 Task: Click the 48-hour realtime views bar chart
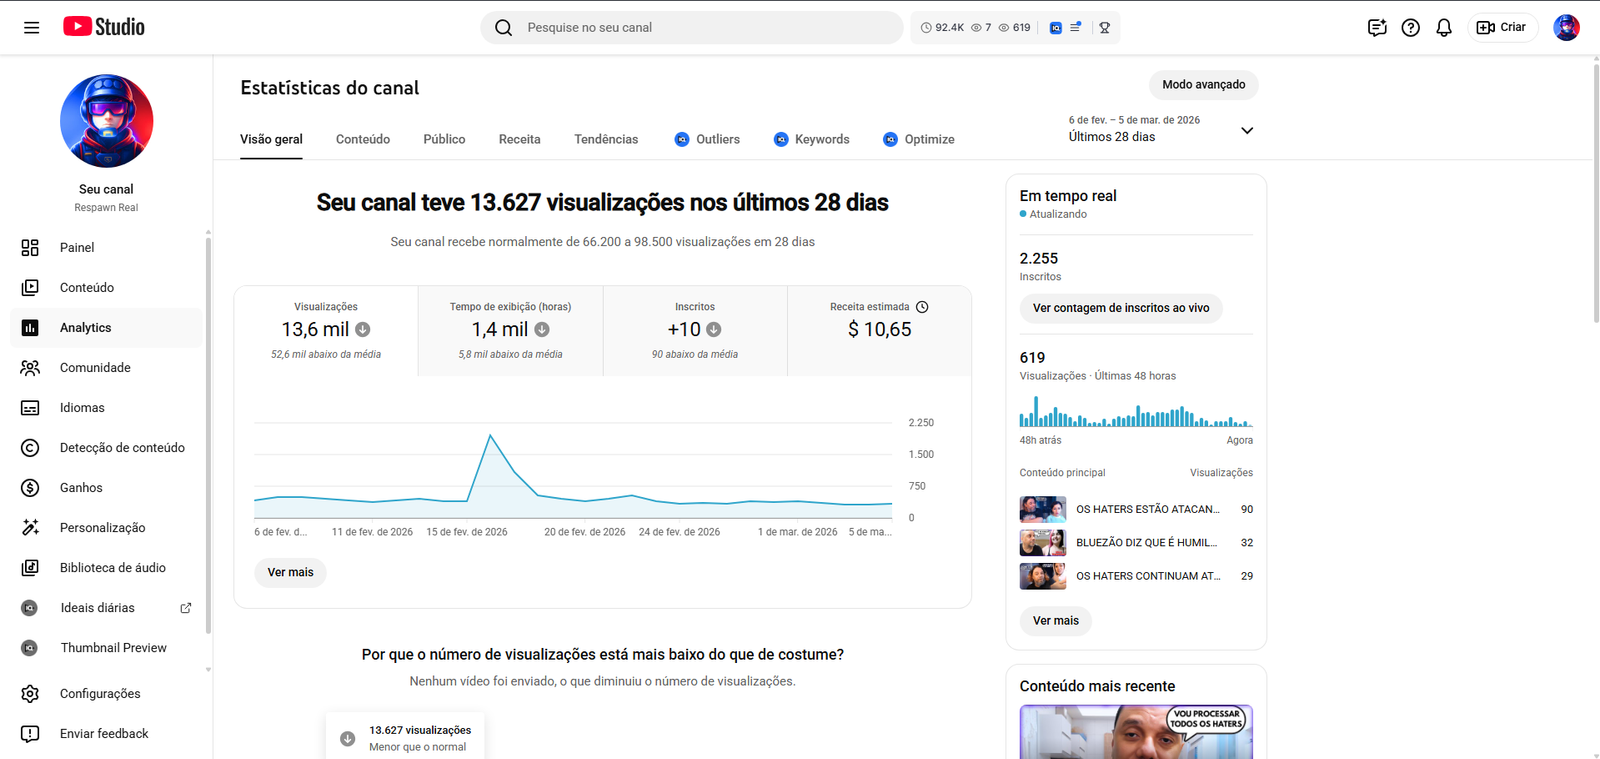coord(1136,412)
